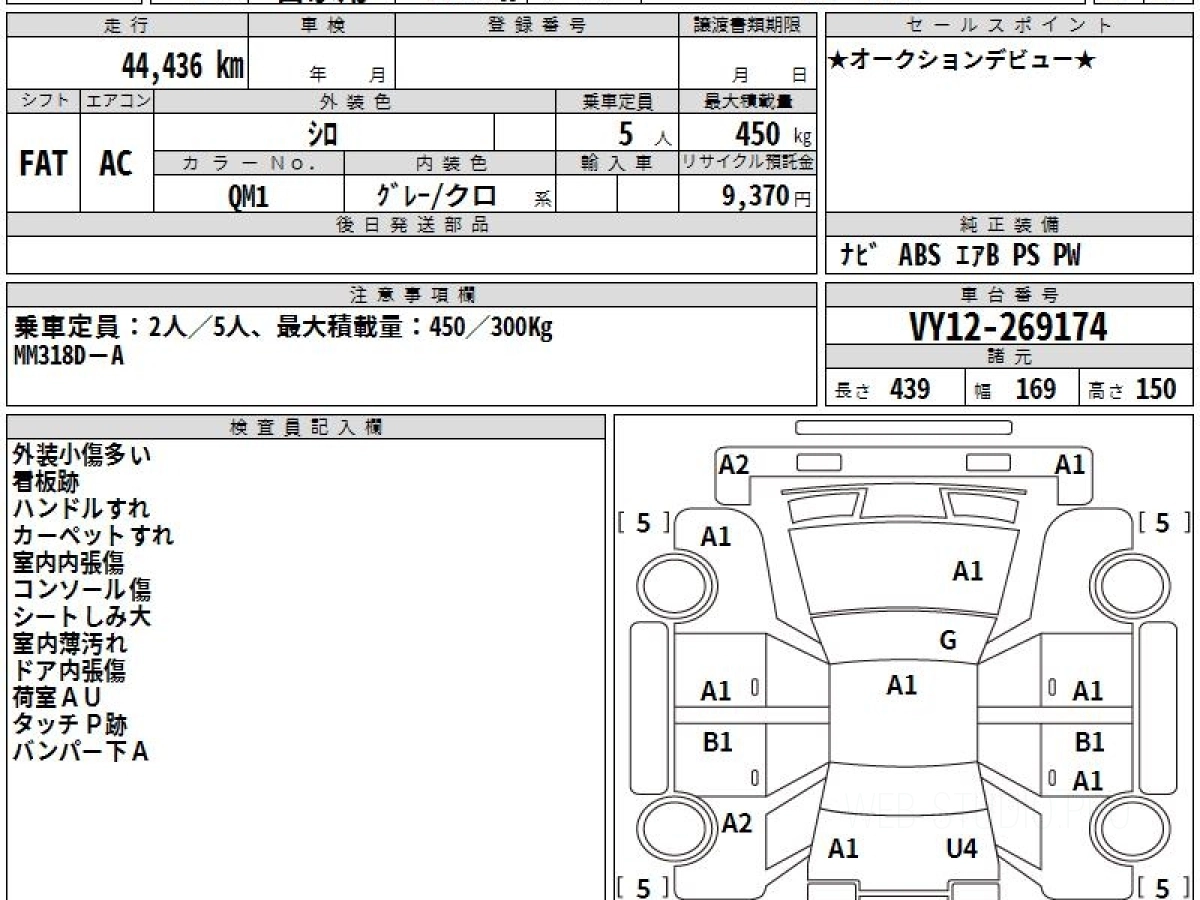The image size is (1200, 900).
Task: Select the 長さ 439 dimension
Action: tap(883, 389)
